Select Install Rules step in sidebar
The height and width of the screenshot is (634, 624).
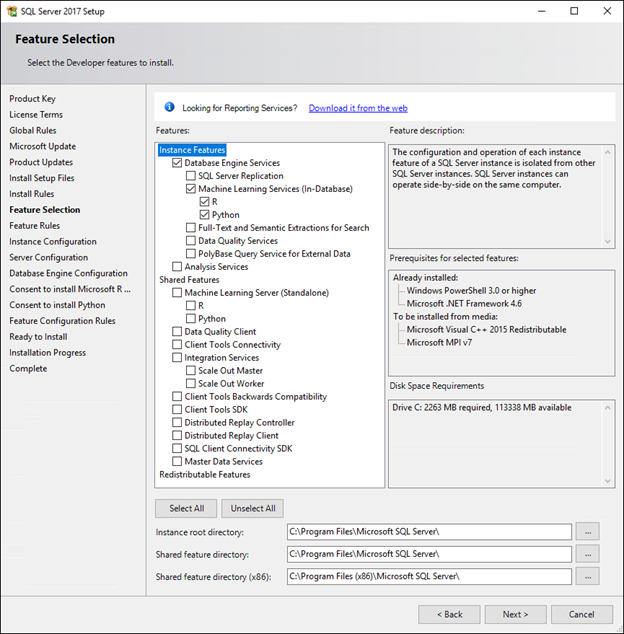point(32,194)
